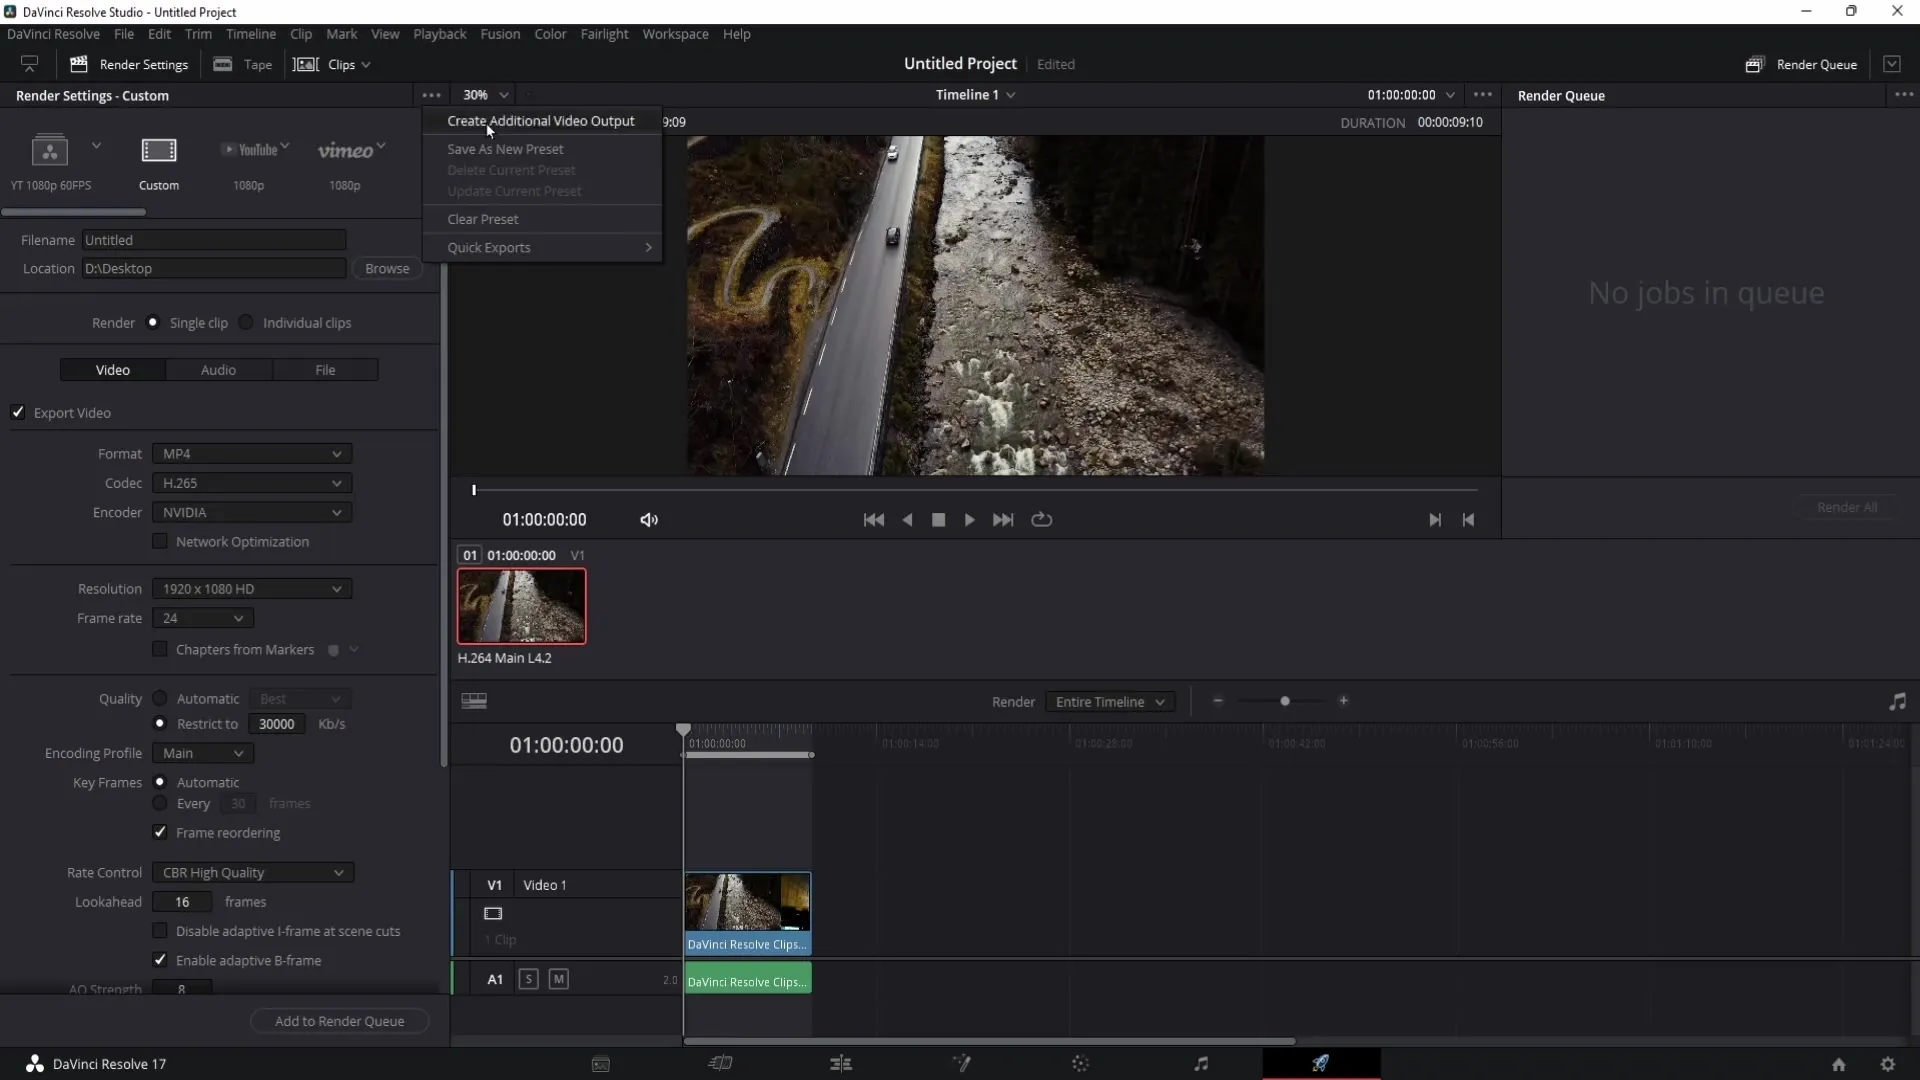Image resolution: width=1920 pixels, height=1080 pixels.
Task: Open Rate Control CBR High Quality dropdown
Action: point(253,873)
